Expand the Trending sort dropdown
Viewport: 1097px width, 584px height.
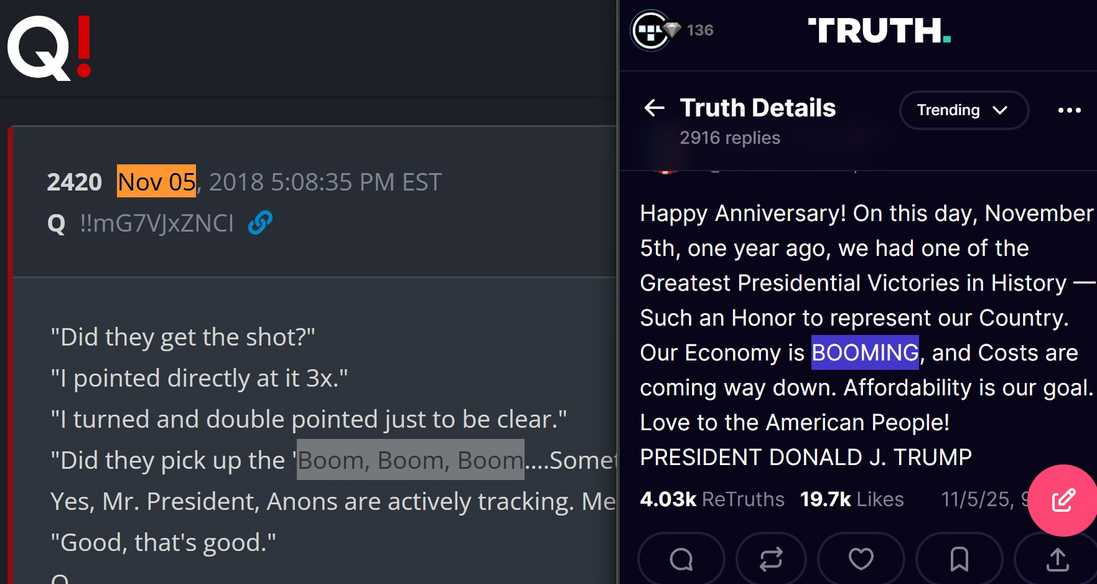click(963, 110)
